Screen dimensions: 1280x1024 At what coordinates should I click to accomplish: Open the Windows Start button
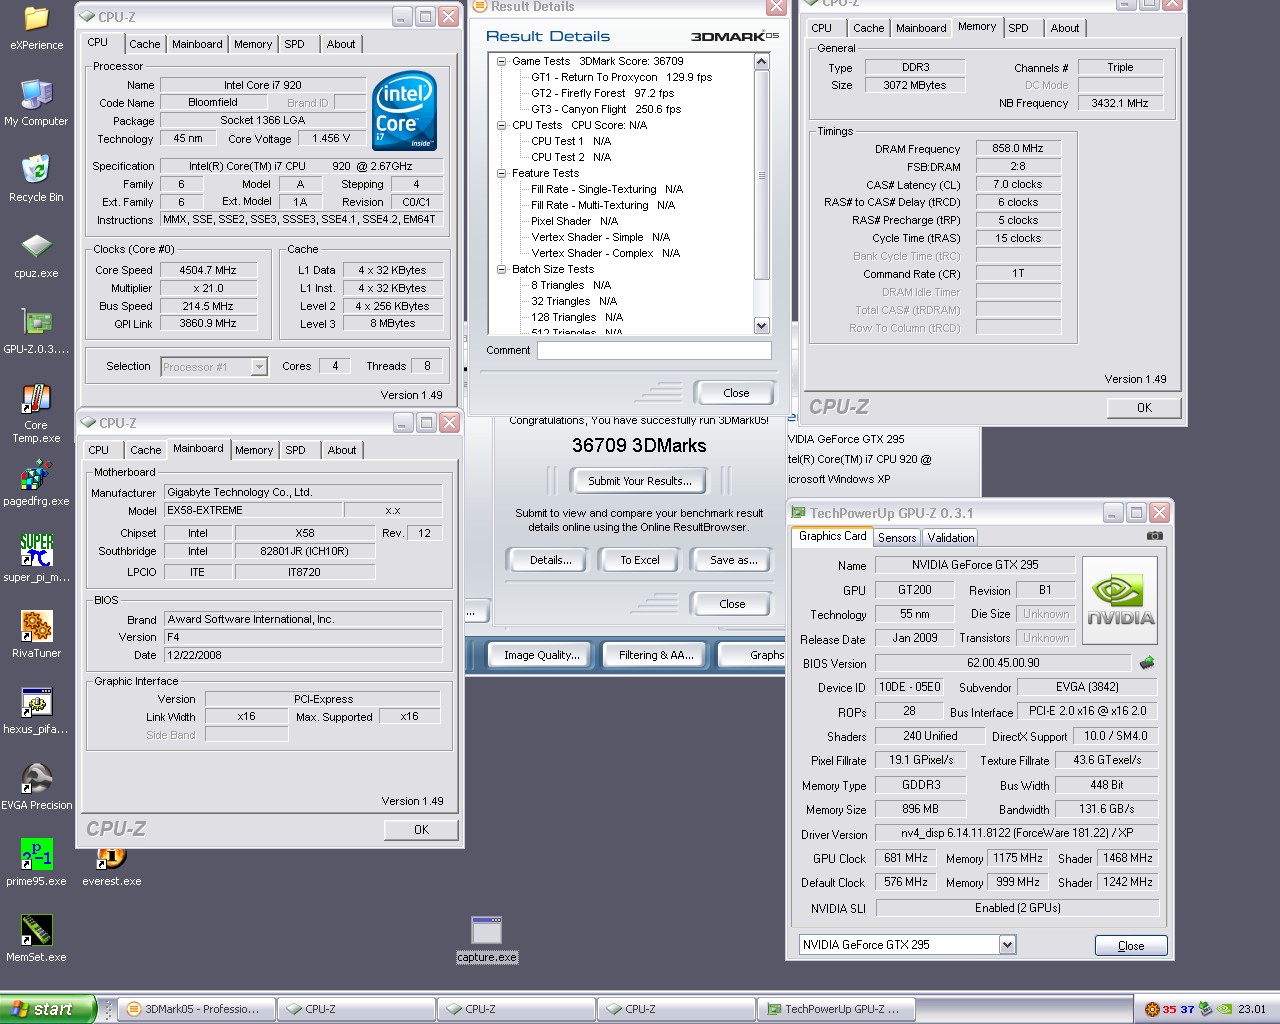coord(48,1009)
